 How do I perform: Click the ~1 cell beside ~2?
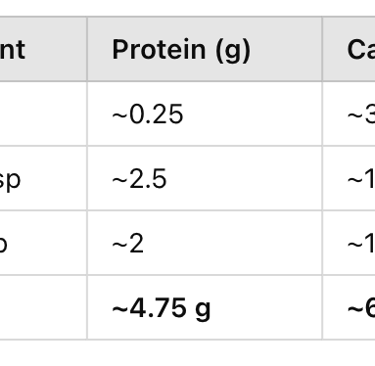[349, 243]
